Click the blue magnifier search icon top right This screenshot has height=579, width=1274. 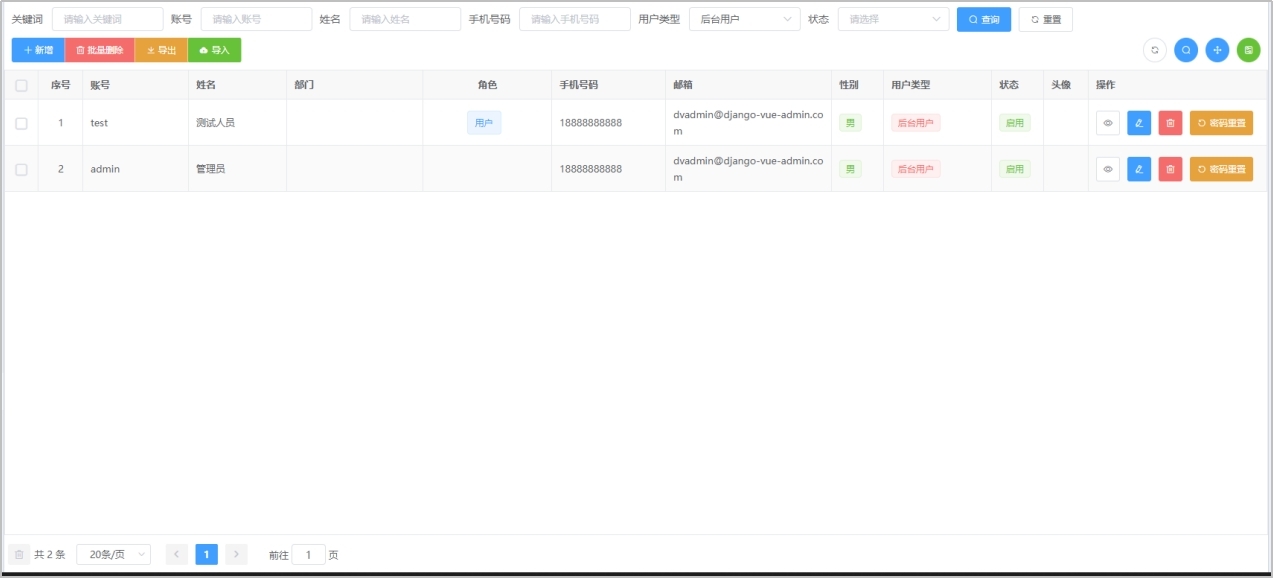[x=1186, y=49]
